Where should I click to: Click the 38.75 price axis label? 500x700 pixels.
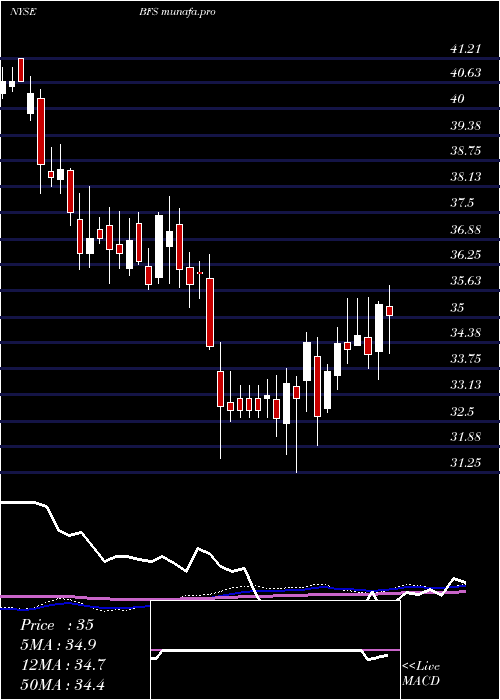tap(466, 151)
